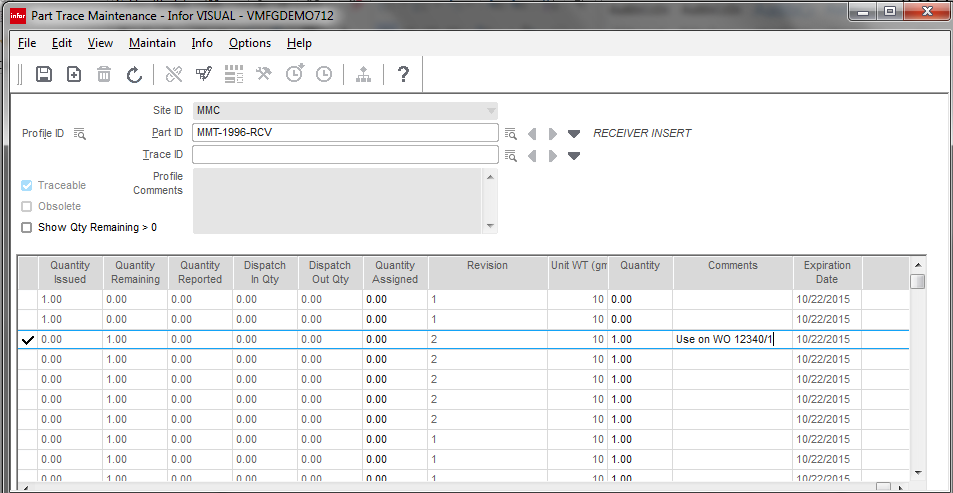Open the Trace ID lookup browse icon
This screenshot has height=493, width=953.
(511, 156)
